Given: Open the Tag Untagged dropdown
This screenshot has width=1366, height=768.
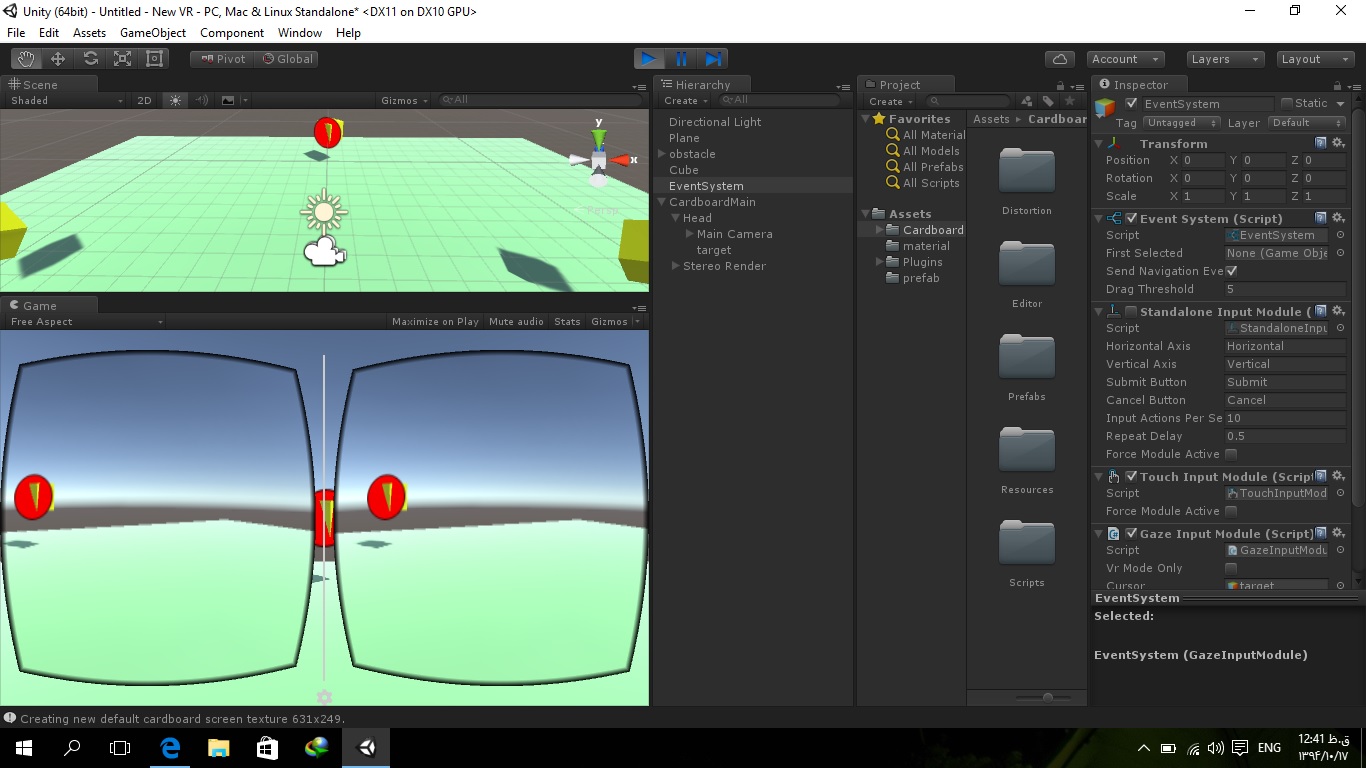Looking at the screenshot, I should click(1180, 123).
